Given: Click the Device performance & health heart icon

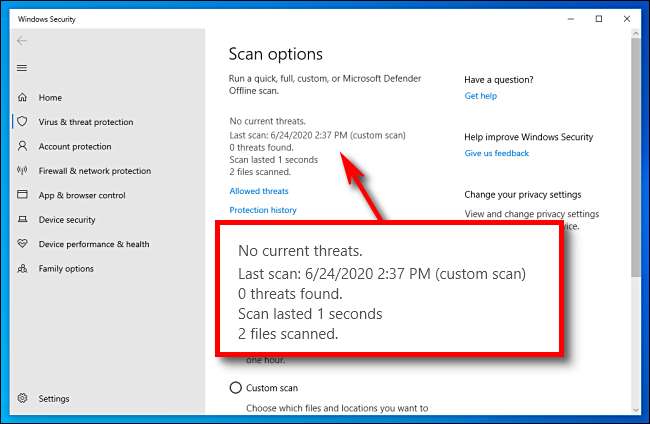Looking at the screenshot, I should (22, 244).
